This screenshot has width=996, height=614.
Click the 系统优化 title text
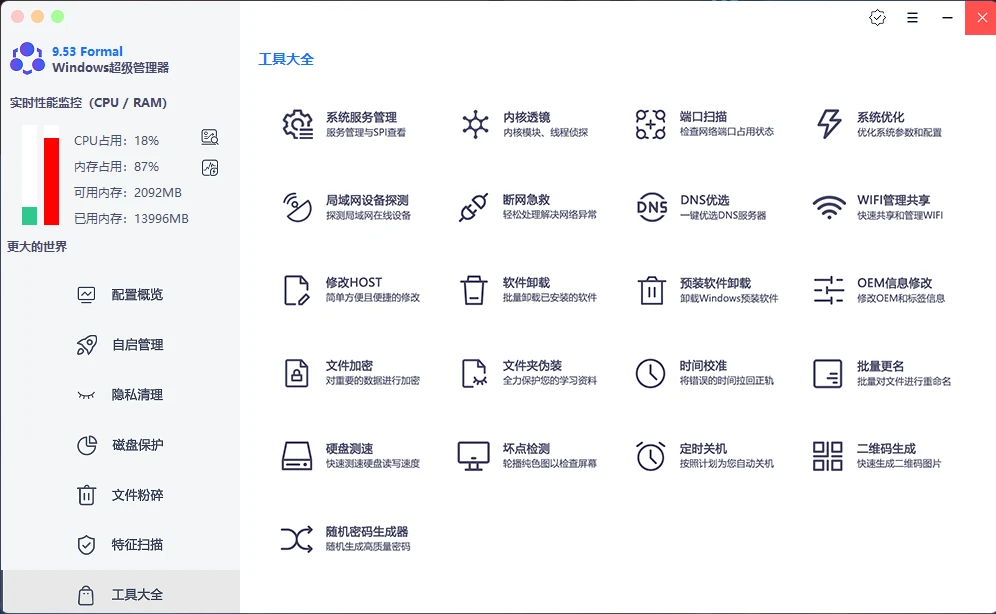click(880, 117)
